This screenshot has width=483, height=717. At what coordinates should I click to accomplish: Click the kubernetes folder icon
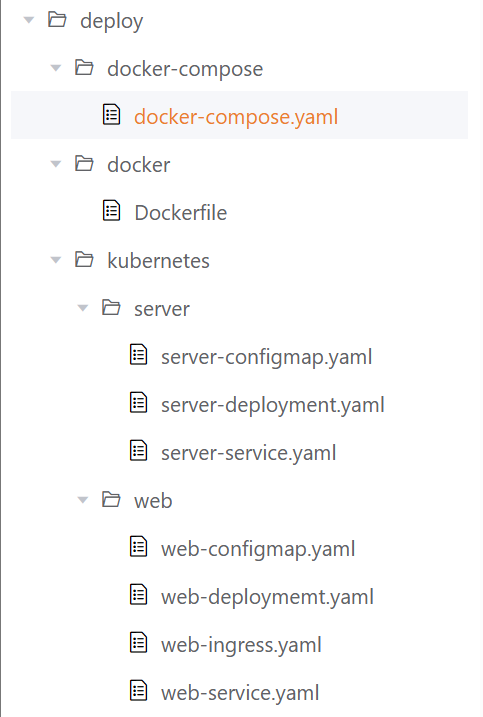(x=84, y=260)
